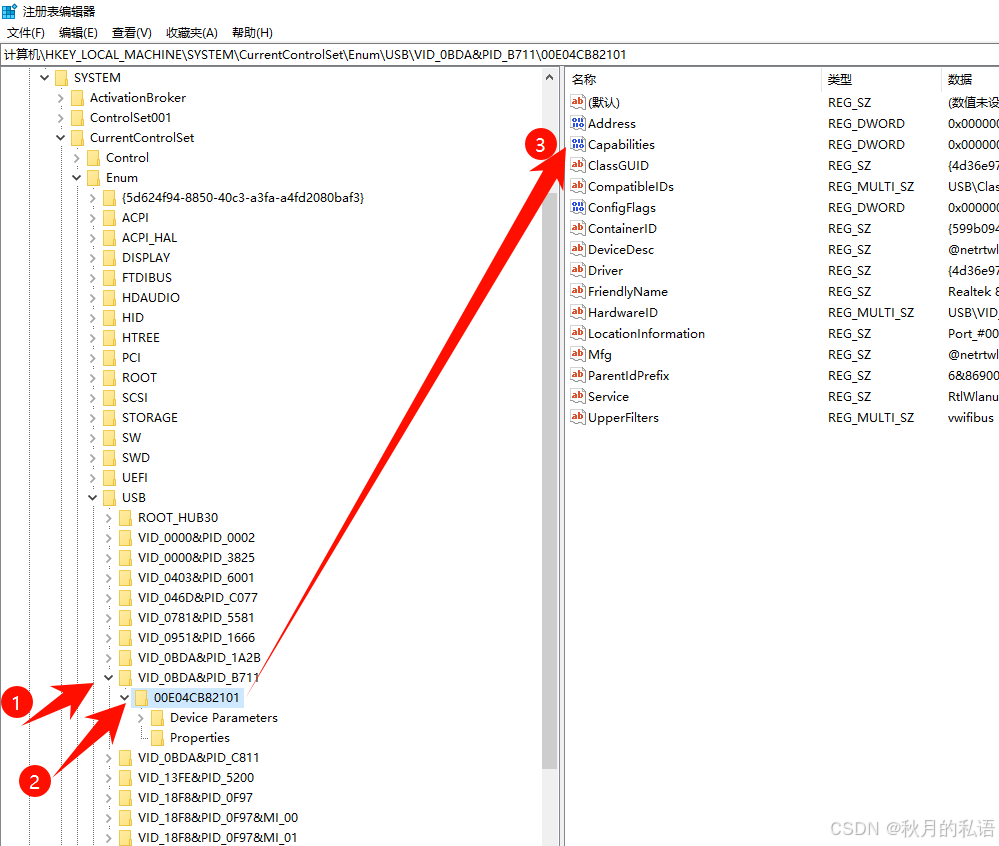This screenshot has height=846, width=999.
Task: Open the 文件(F) menu
Action: pyautogui.click(x=25, y=32)
